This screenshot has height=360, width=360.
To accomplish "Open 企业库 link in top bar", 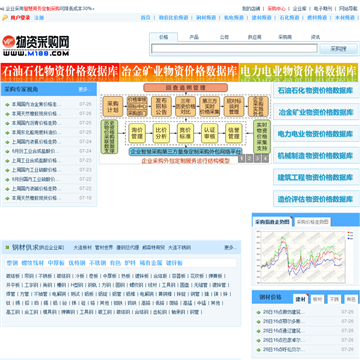I will click(300, 9).
